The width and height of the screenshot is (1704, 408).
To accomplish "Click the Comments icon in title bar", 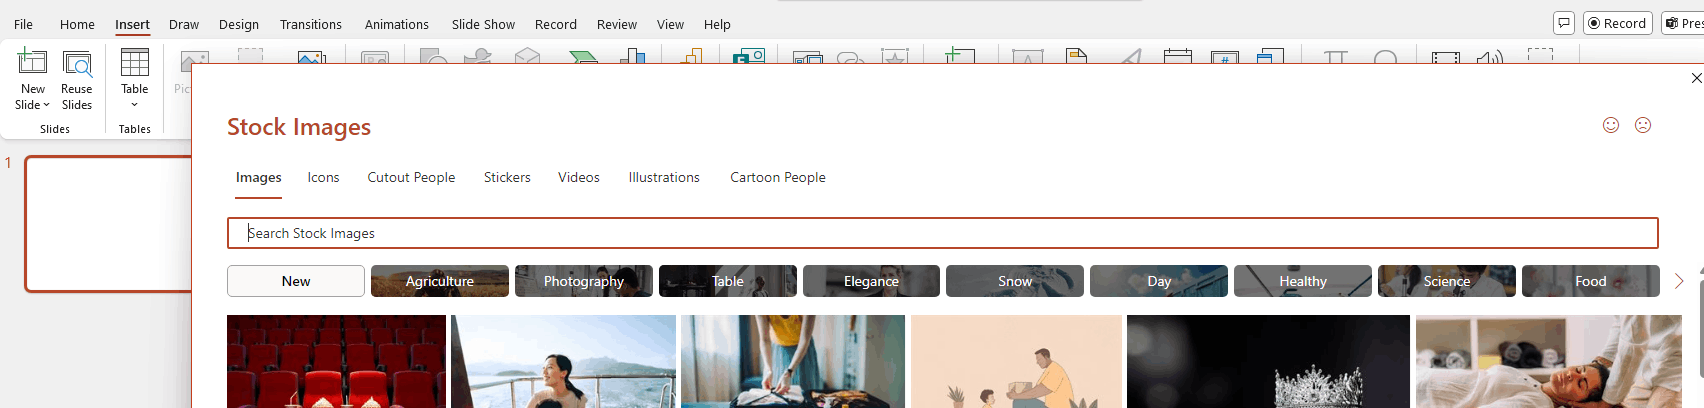I will 1564,23.
